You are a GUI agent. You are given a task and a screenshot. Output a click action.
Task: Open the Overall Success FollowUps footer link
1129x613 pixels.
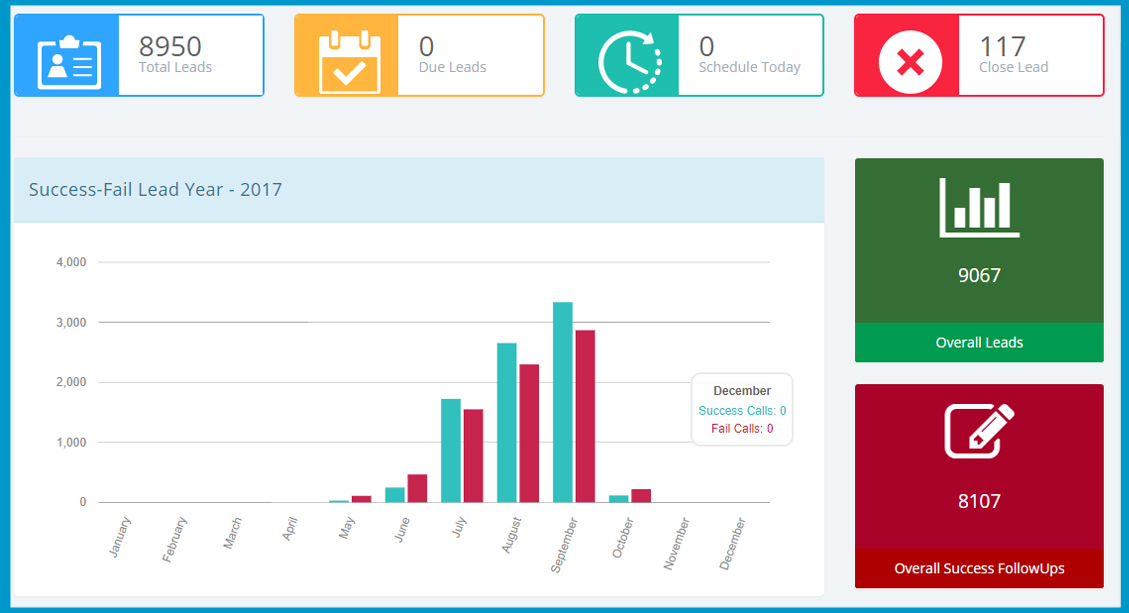tap(979, 568)
